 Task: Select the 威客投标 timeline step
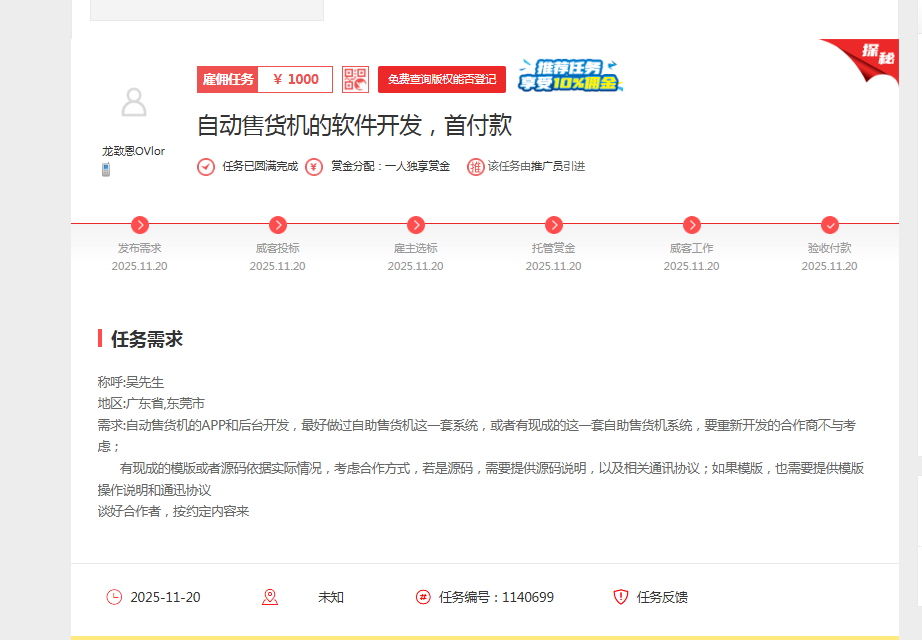(278, 225)
